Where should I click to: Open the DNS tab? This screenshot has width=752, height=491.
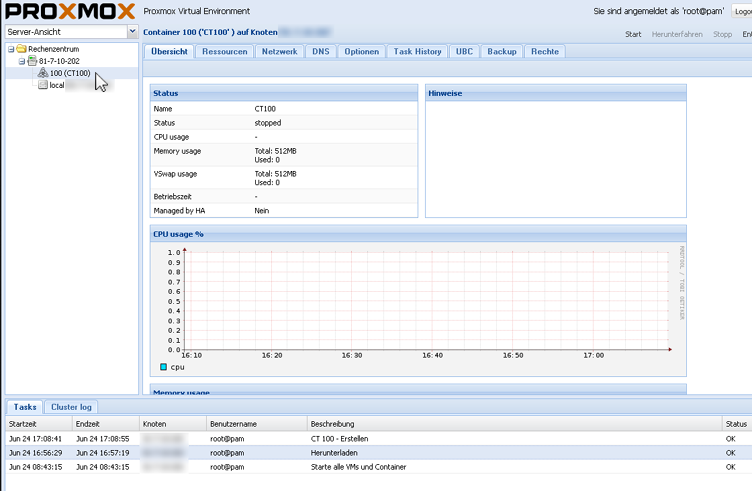[x=320, y=51]
